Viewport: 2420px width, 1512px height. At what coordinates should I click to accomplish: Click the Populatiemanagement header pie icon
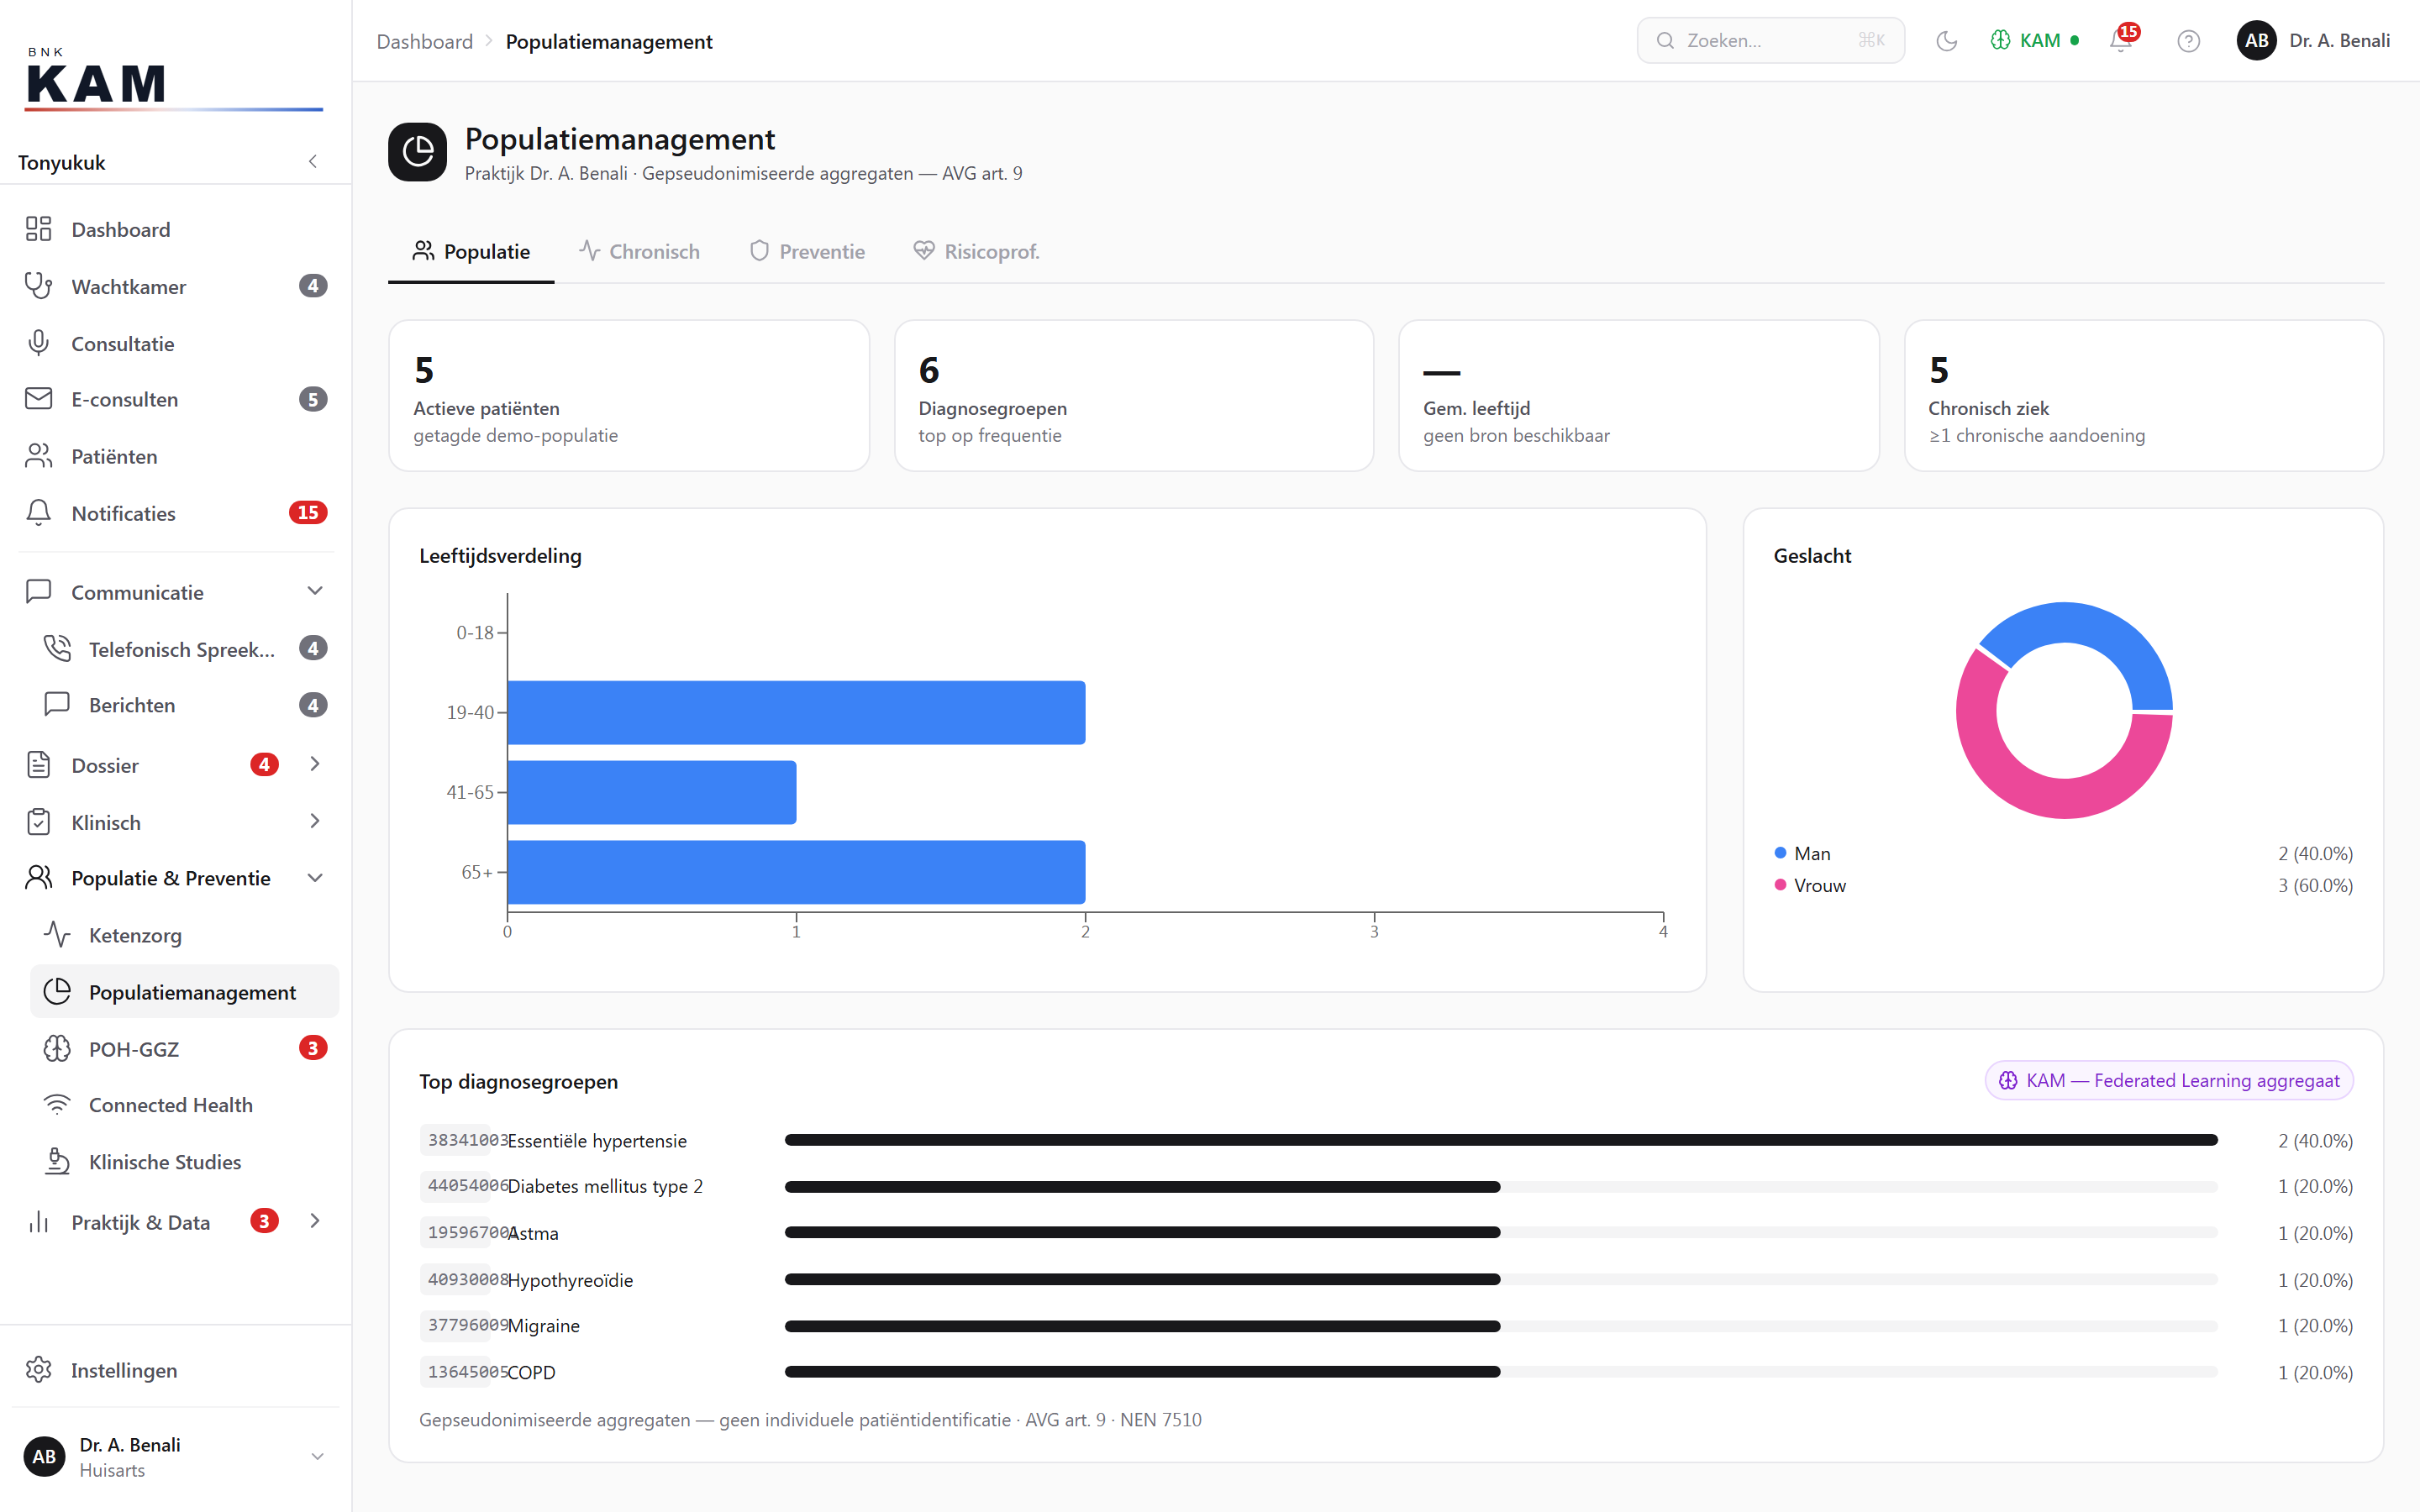(x=417, y=152)
